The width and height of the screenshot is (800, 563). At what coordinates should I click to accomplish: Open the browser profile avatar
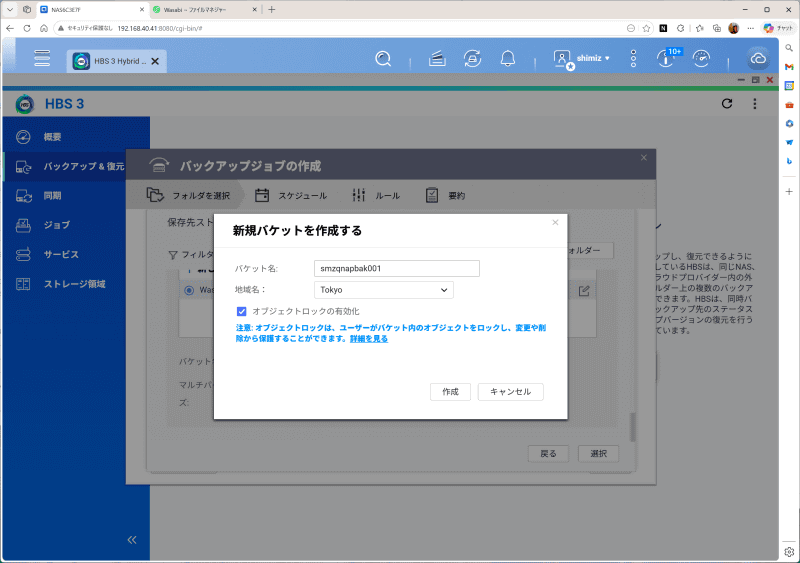[734, 29]
